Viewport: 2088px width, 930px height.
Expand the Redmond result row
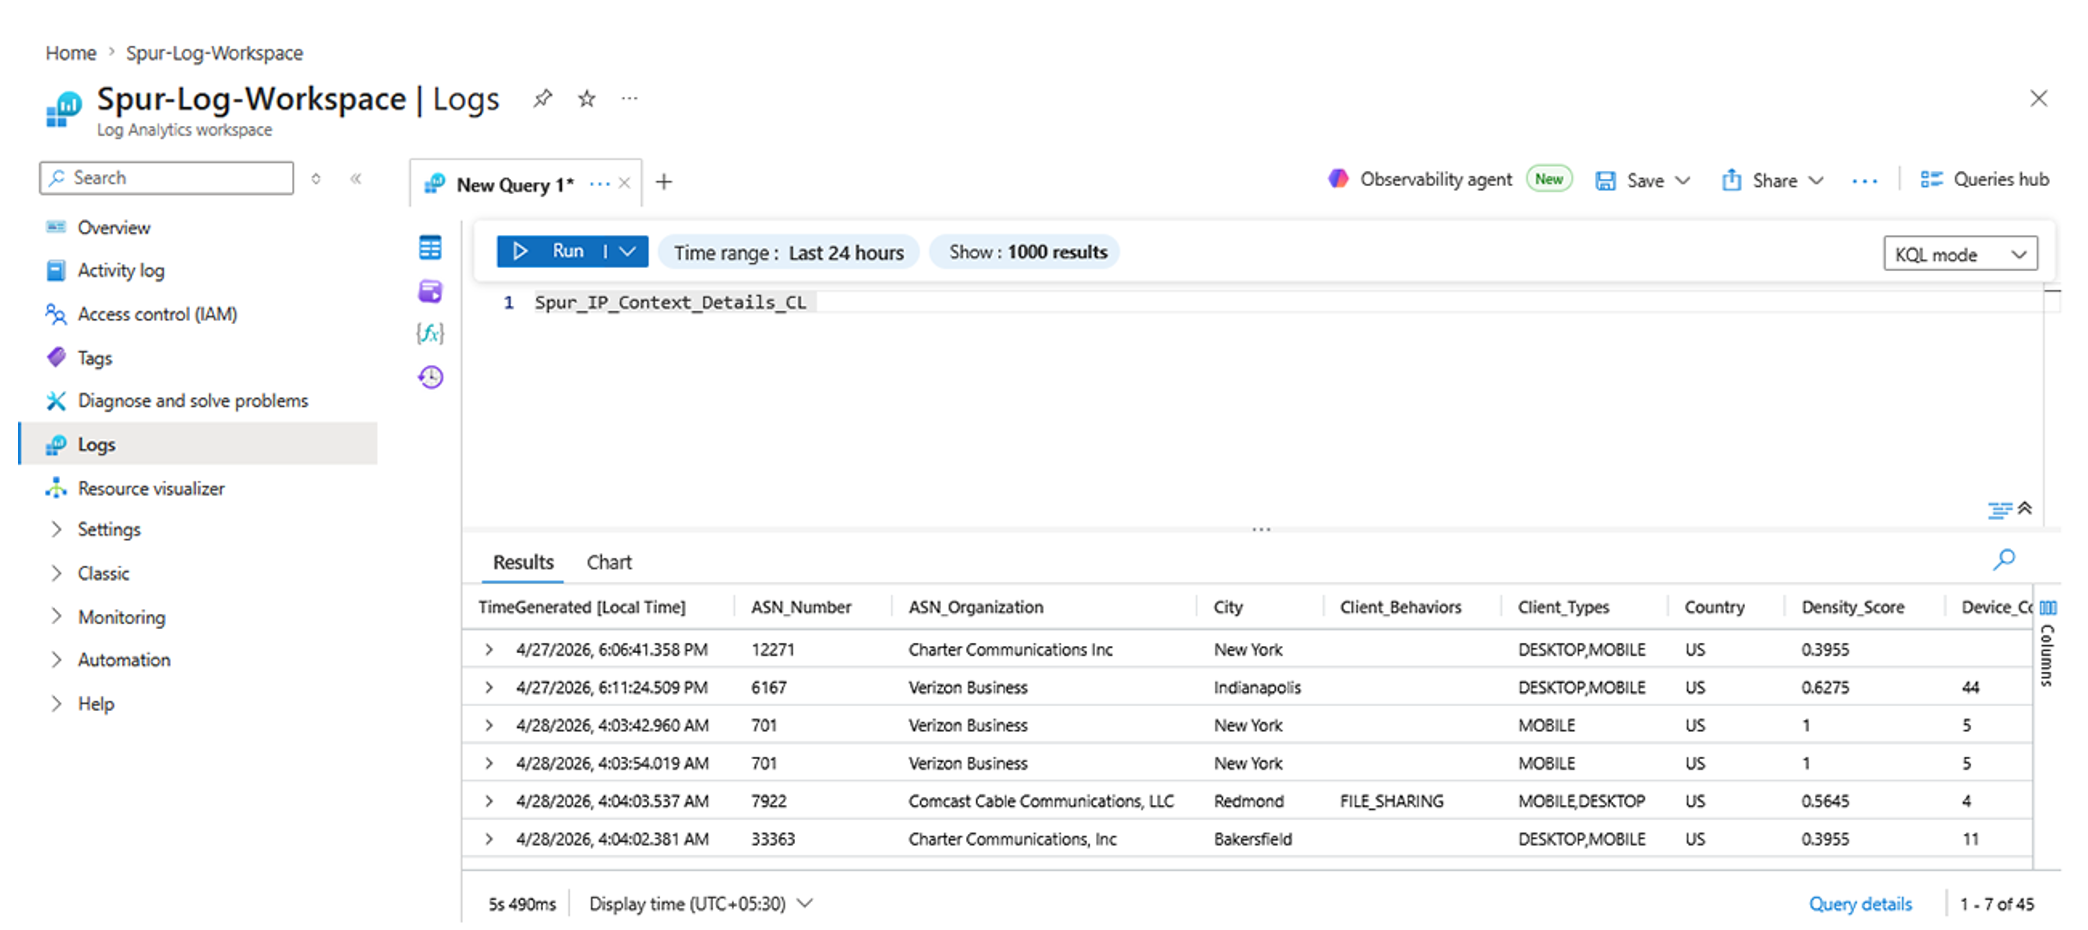click(489, 801)
